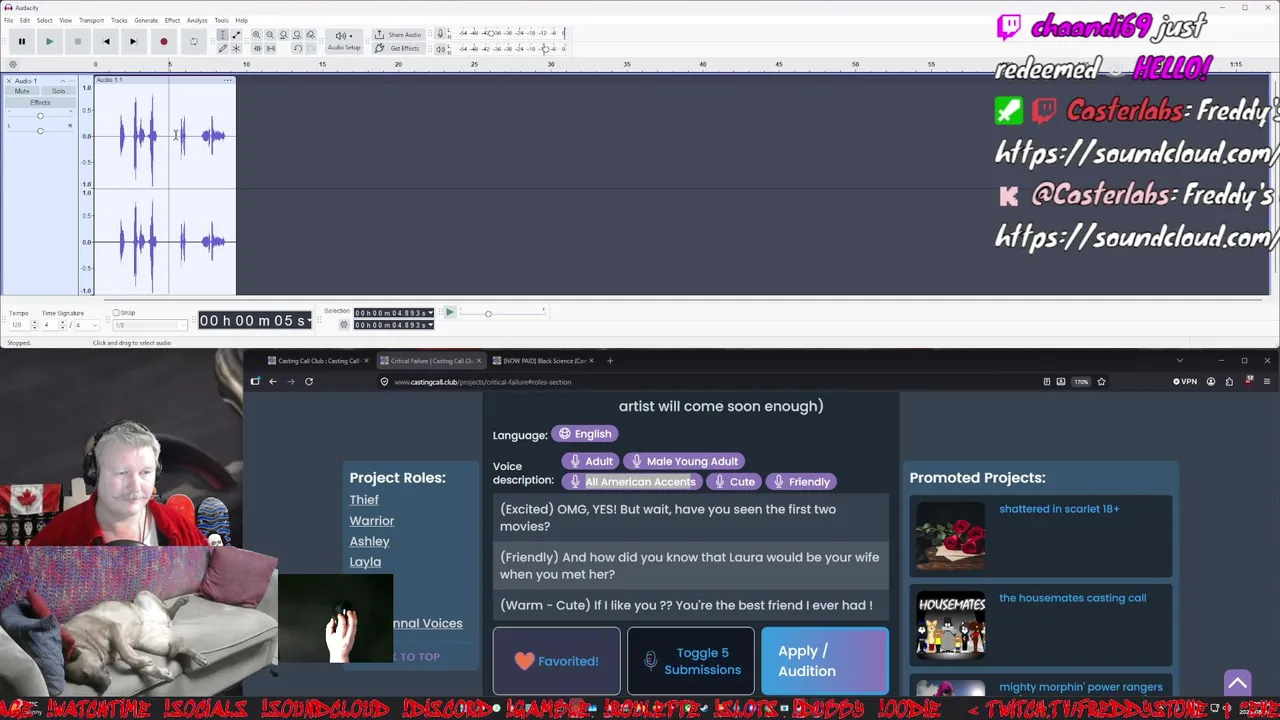Reload the castingcall.club page
The image size is (1280, 720).
click(x=309, y=381)
